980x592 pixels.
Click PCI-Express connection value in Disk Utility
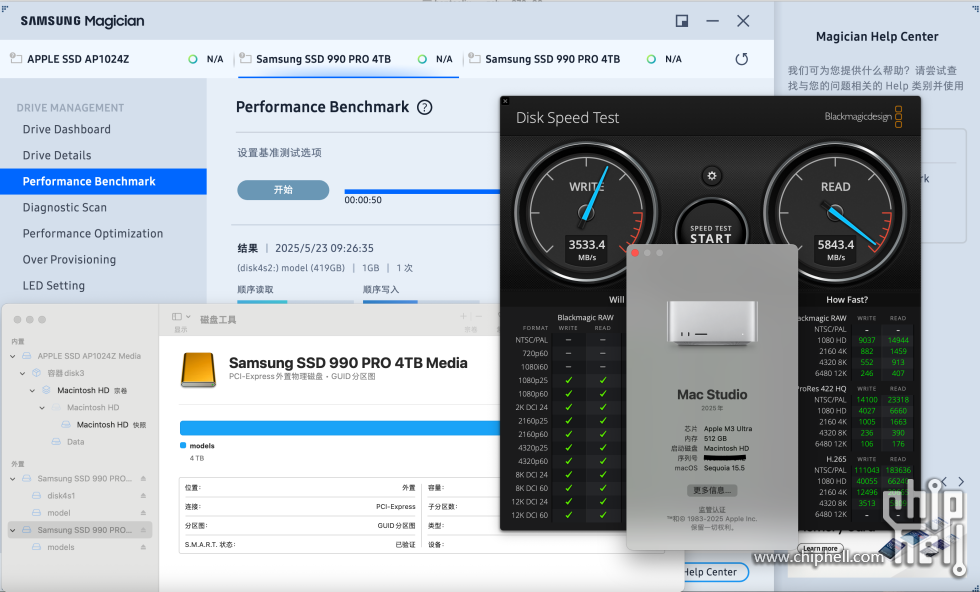pyautogui.click(x=396, y=507)
